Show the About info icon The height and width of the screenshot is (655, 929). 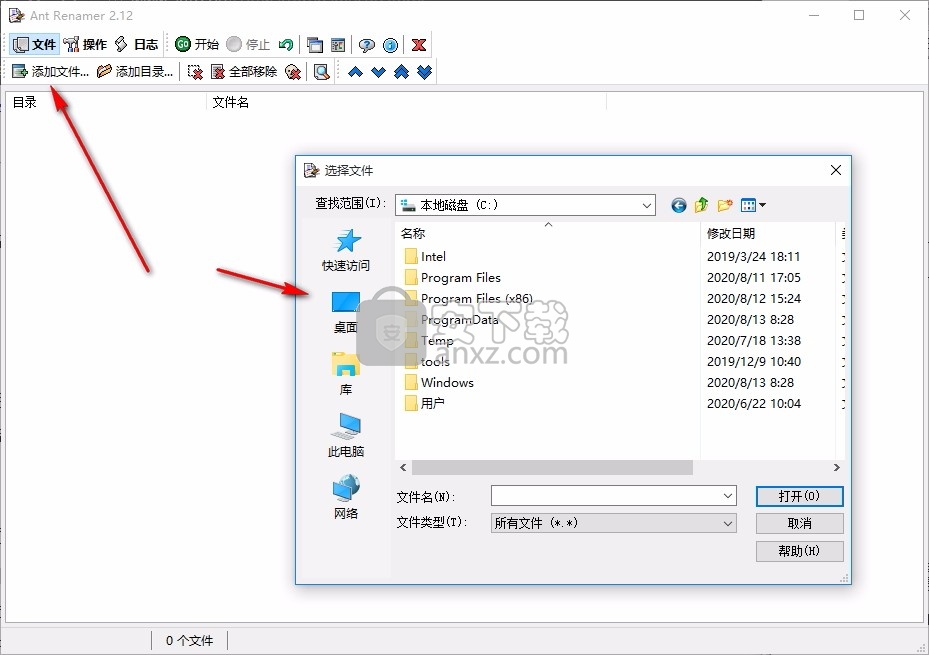[390, 44]
